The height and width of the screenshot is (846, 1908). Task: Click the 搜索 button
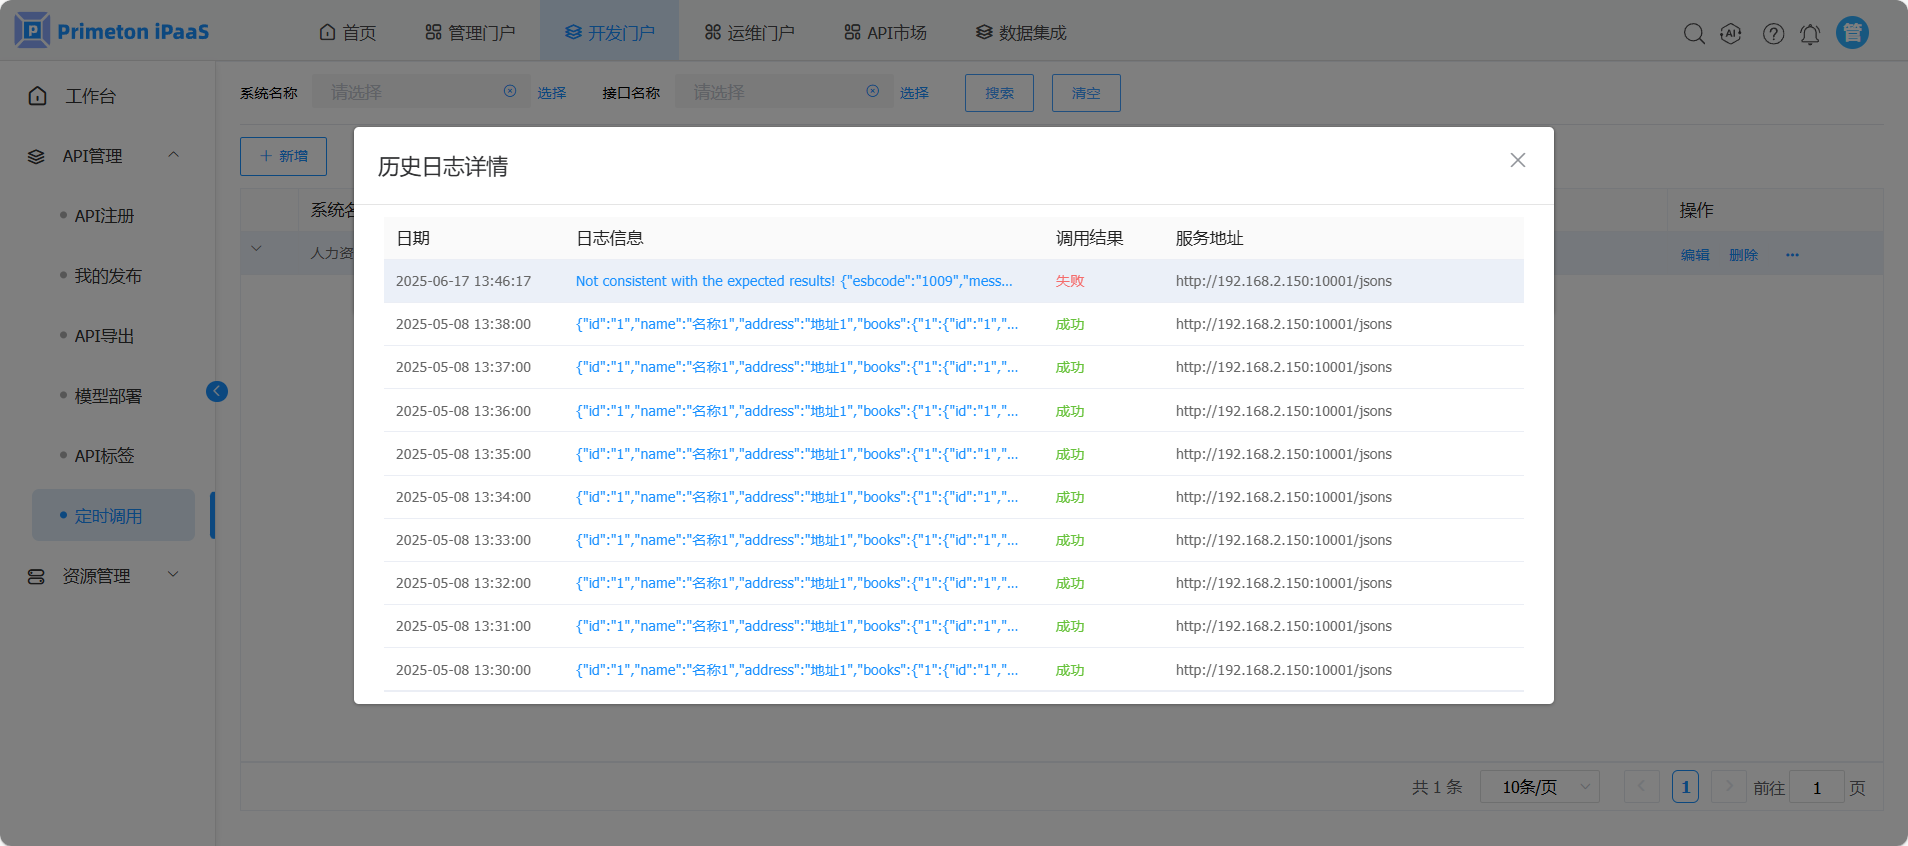click(x=998, y=93)
